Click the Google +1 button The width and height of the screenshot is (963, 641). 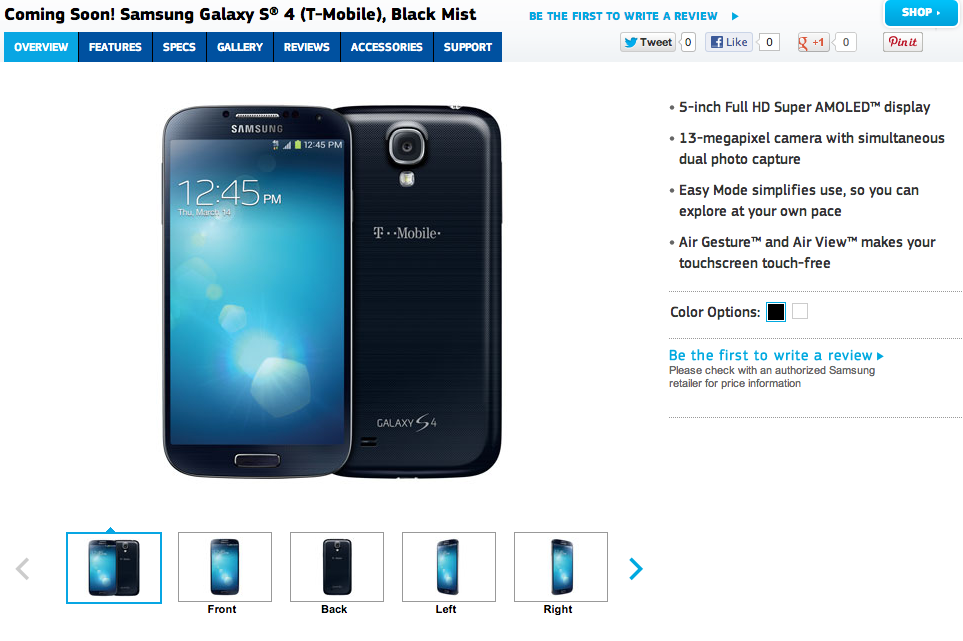point(813,42)
